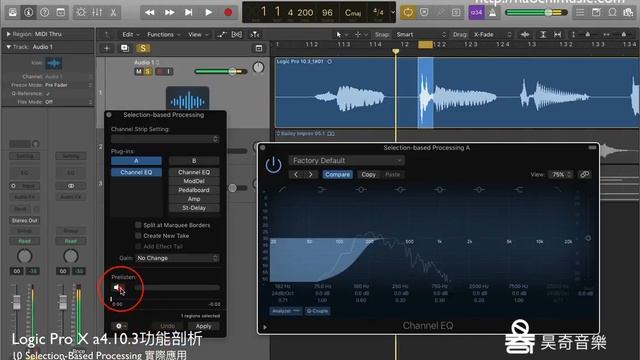The image size is (640, 360).
Task: Click the Rewind transport button
Action: pyautogui.click(x=150, y=13)
